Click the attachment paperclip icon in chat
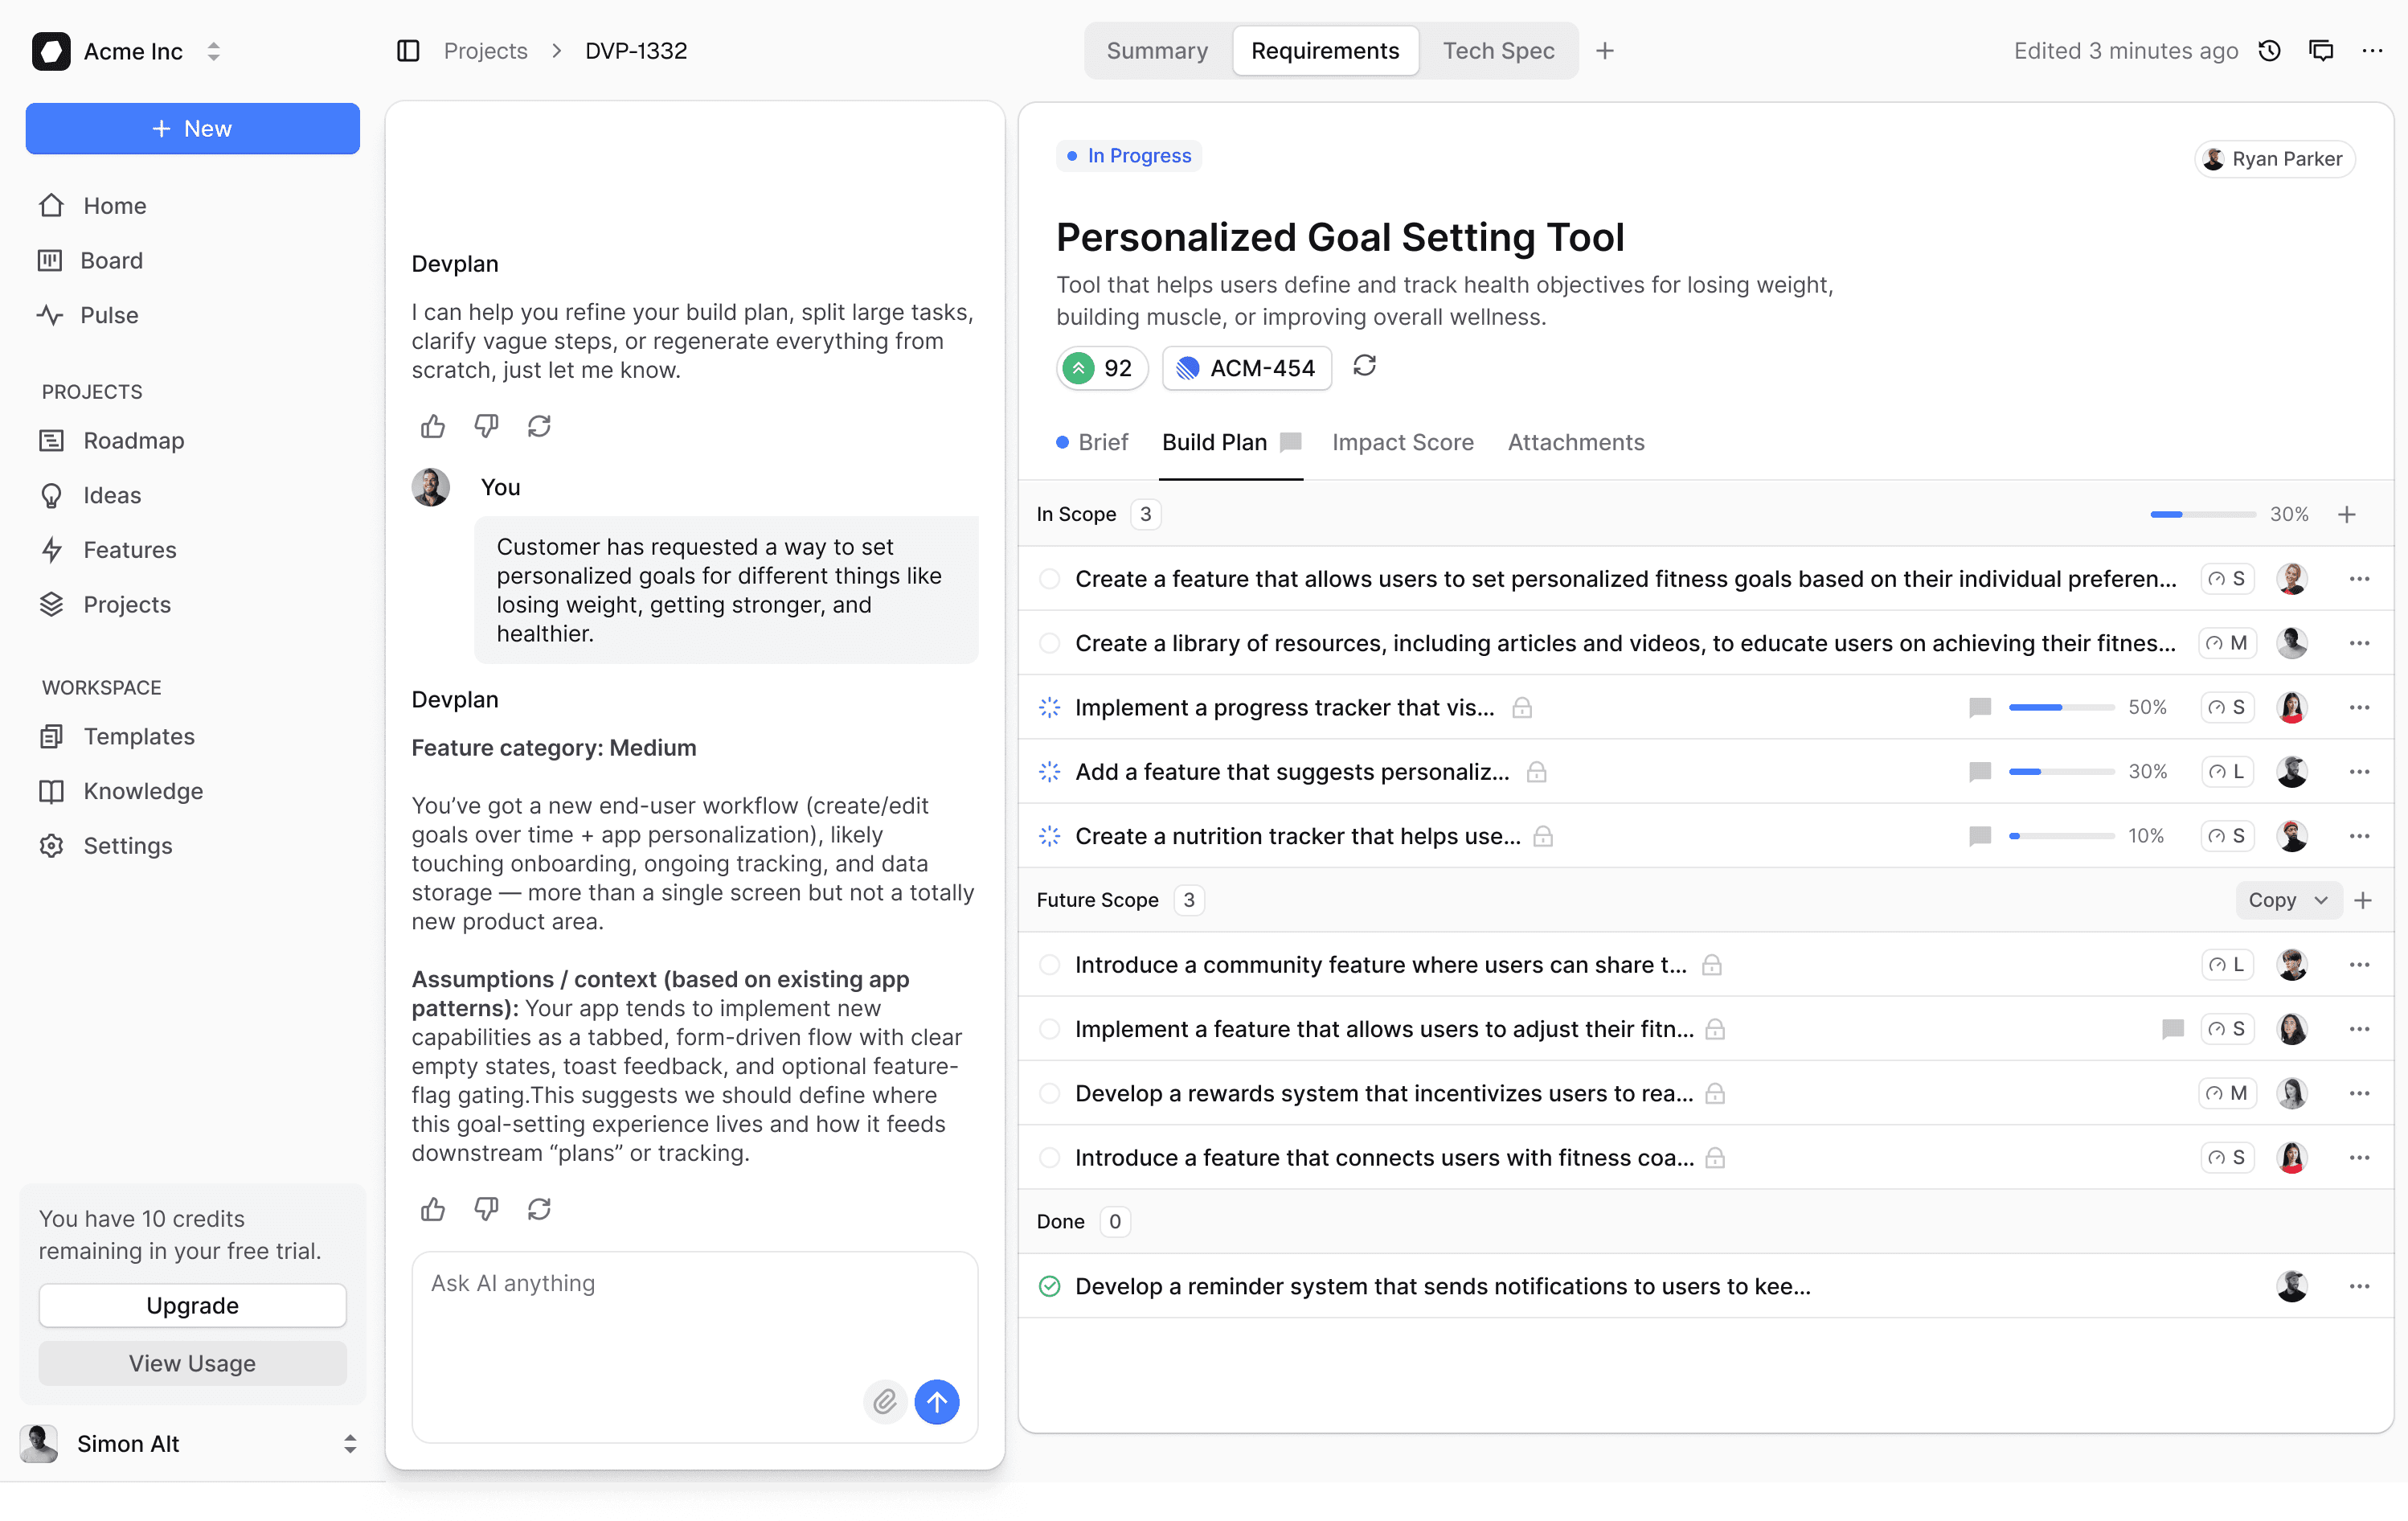 point(884,1401)
